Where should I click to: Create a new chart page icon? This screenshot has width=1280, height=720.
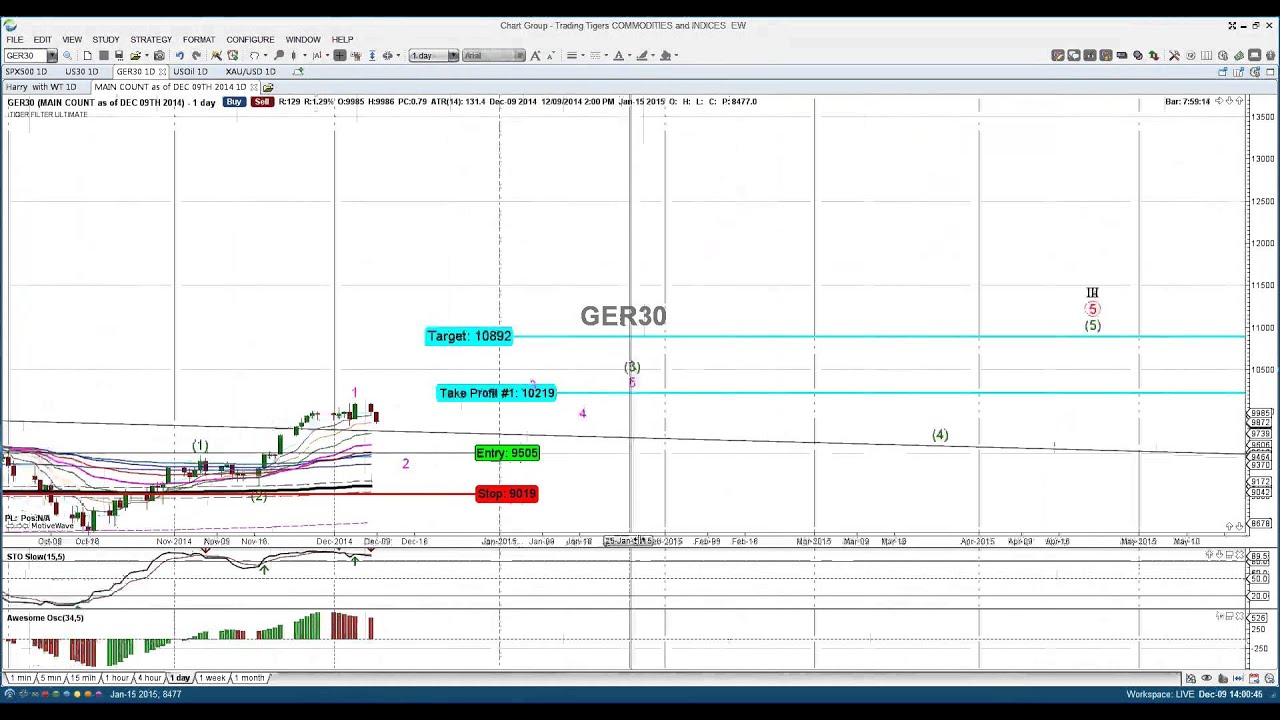pos(87,55)
